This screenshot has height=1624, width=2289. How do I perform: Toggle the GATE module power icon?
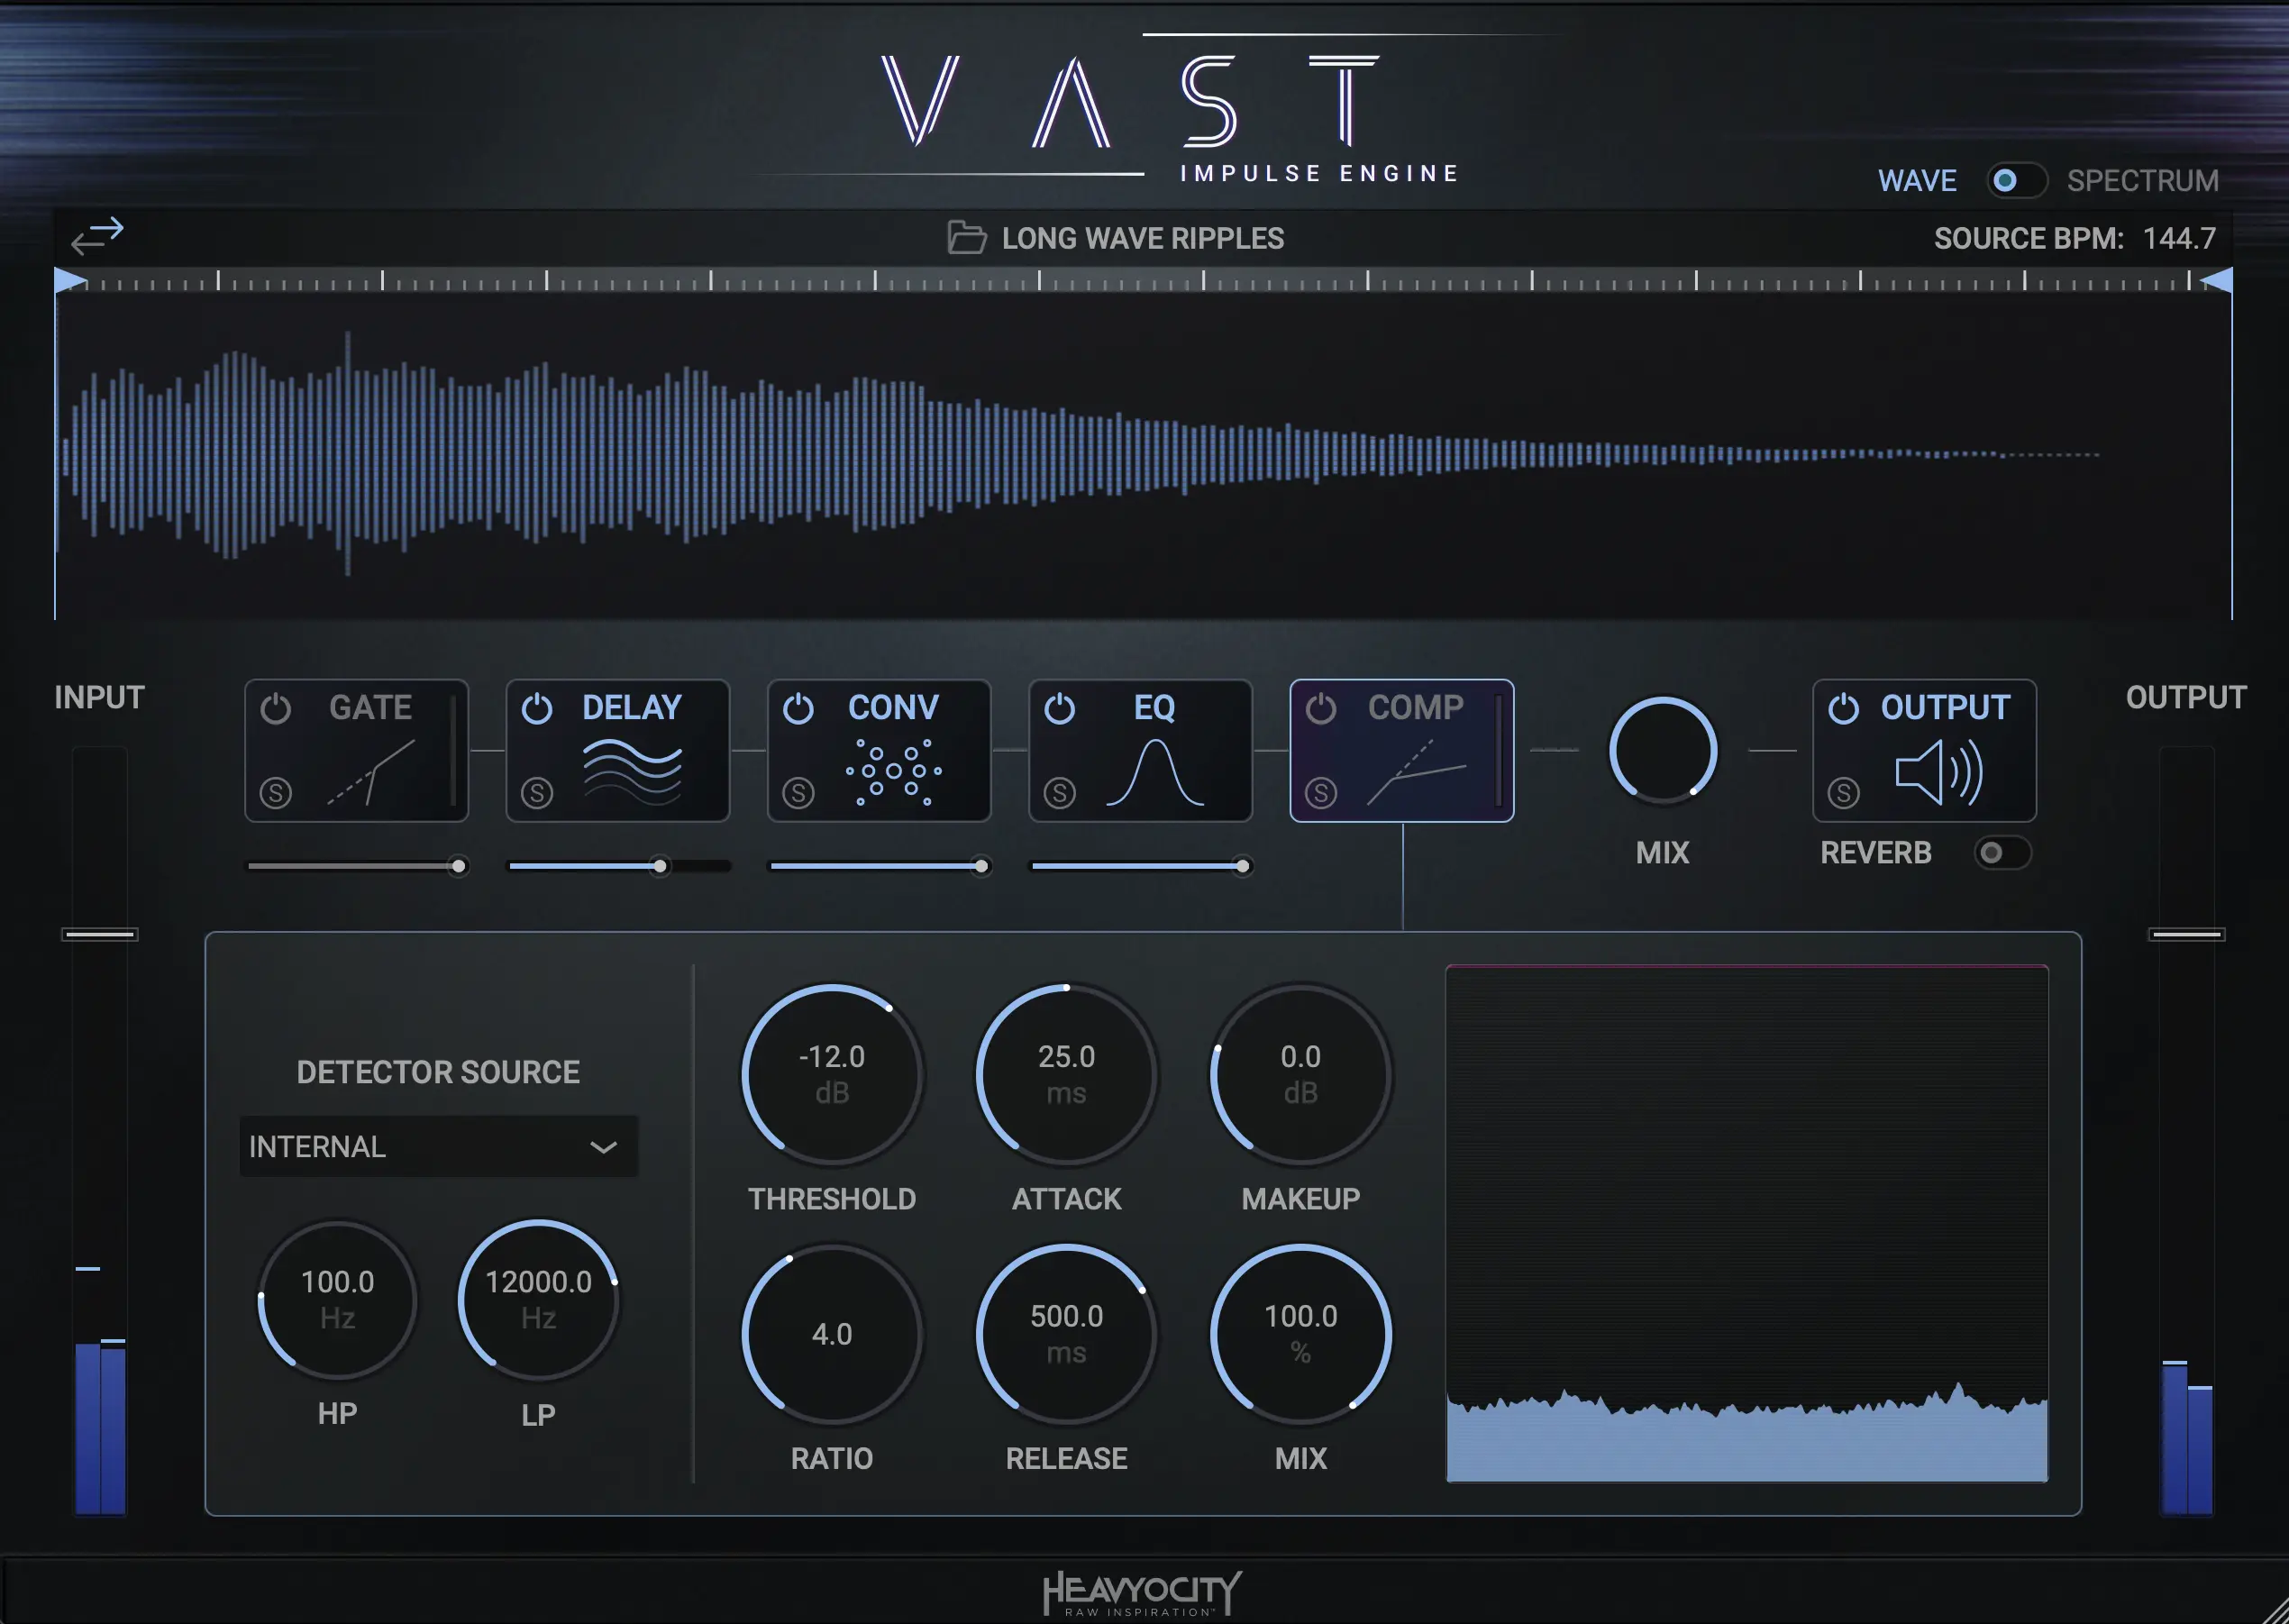[x=276, y=708]
